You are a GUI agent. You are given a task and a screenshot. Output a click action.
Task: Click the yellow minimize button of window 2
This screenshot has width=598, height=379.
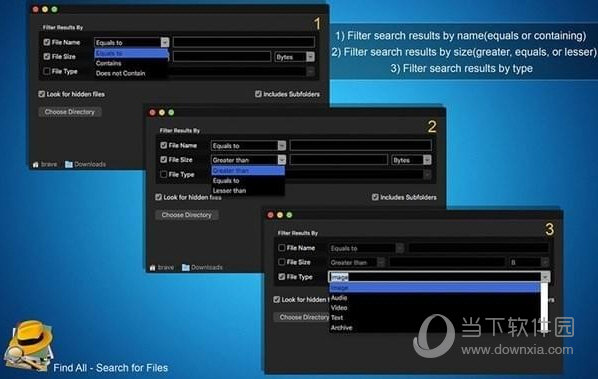(x=162, y=112)
